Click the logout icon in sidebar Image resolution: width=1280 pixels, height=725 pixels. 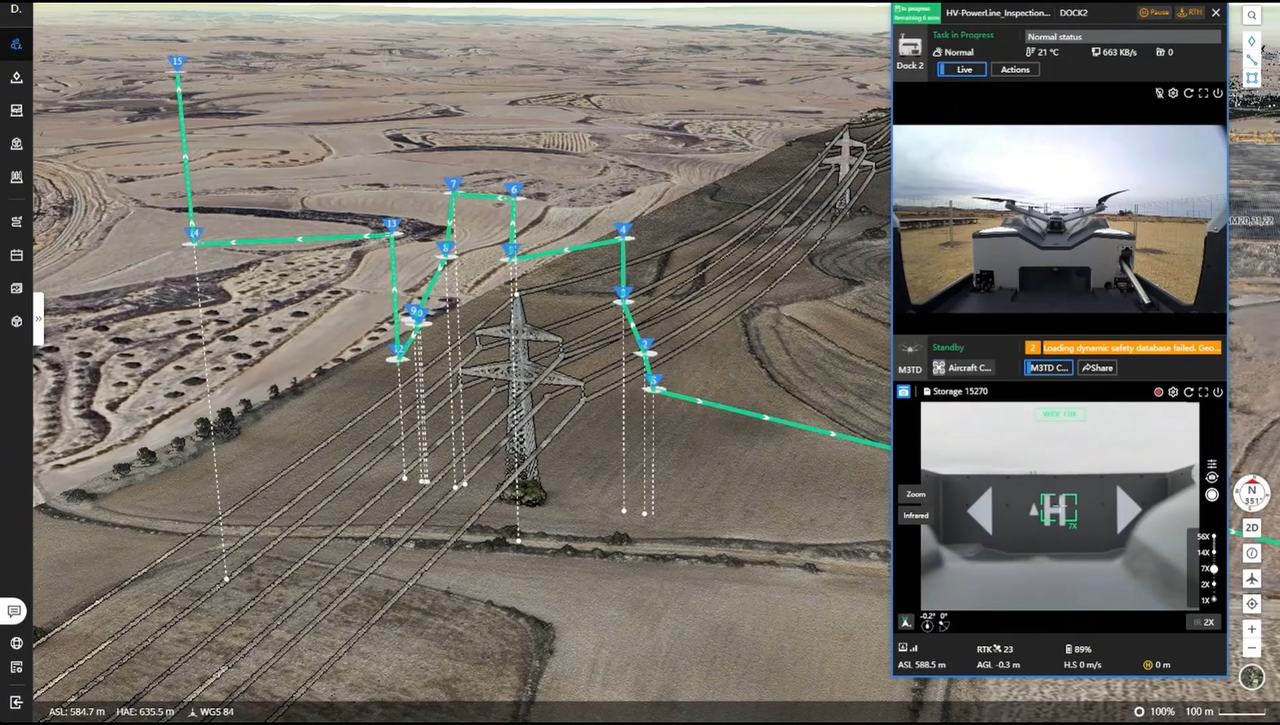click(16, 702)
